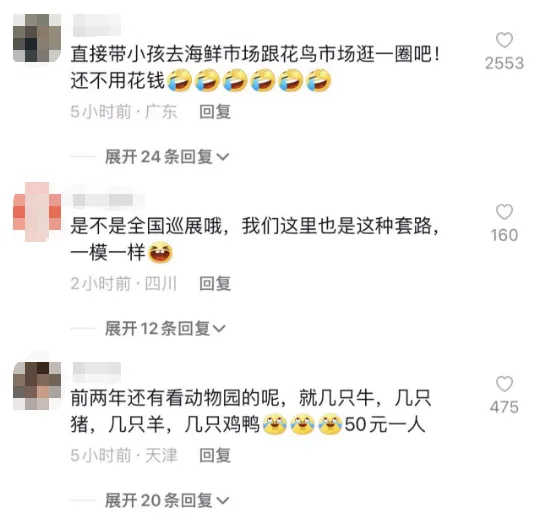The width and height of the screenshot is (552, 516).
Task: Tap the 海鲜市场 comment text
Action: [255, 68]
